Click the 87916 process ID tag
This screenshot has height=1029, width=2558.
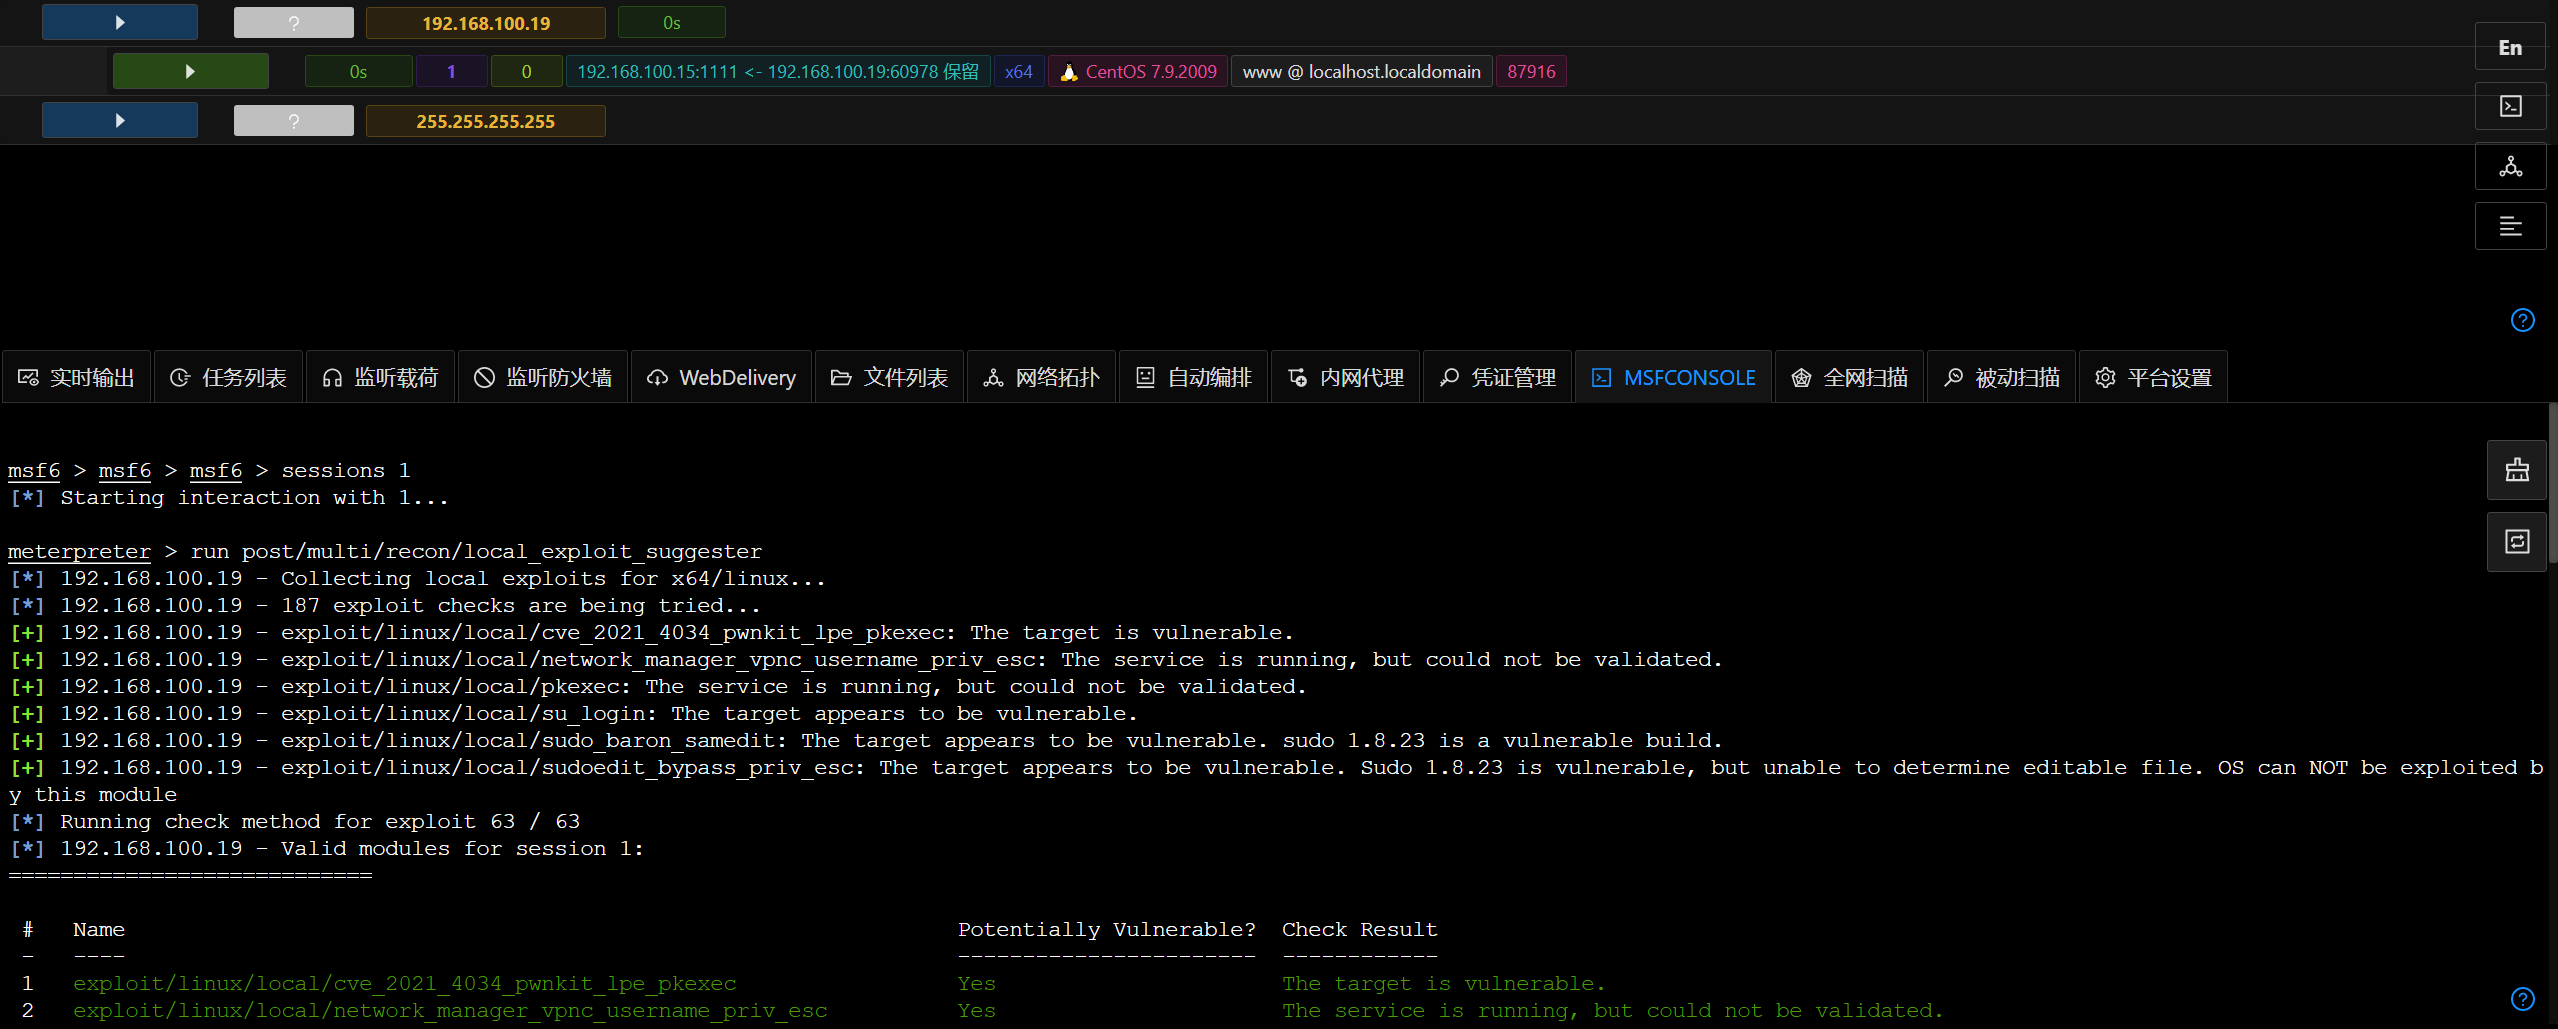[1530, 71]
